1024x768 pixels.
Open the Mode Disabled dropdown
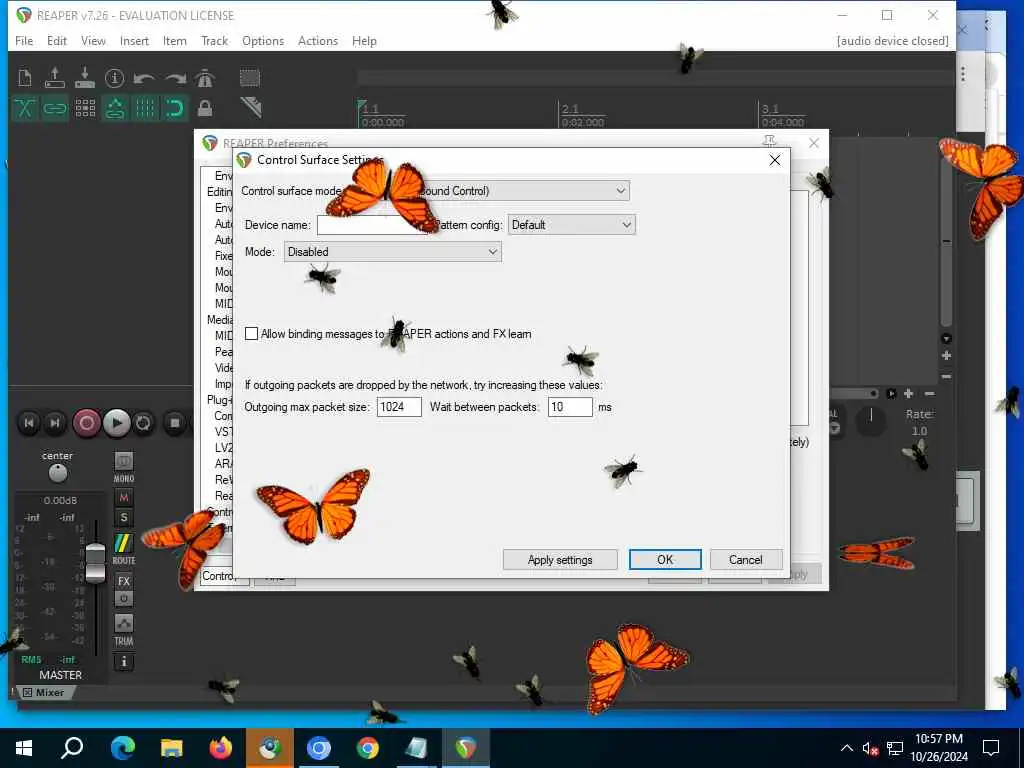(x=392, y=251)
